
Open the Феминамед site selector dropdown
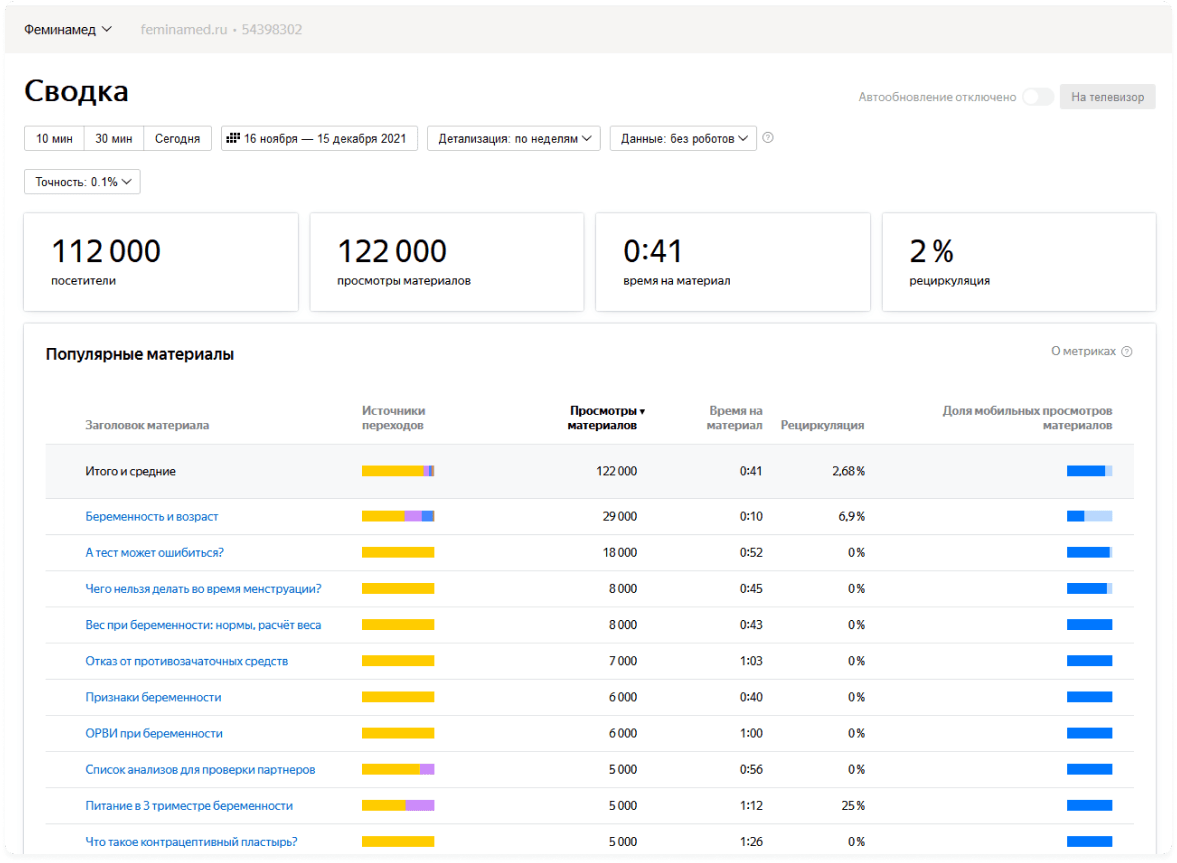coord(68,30)
